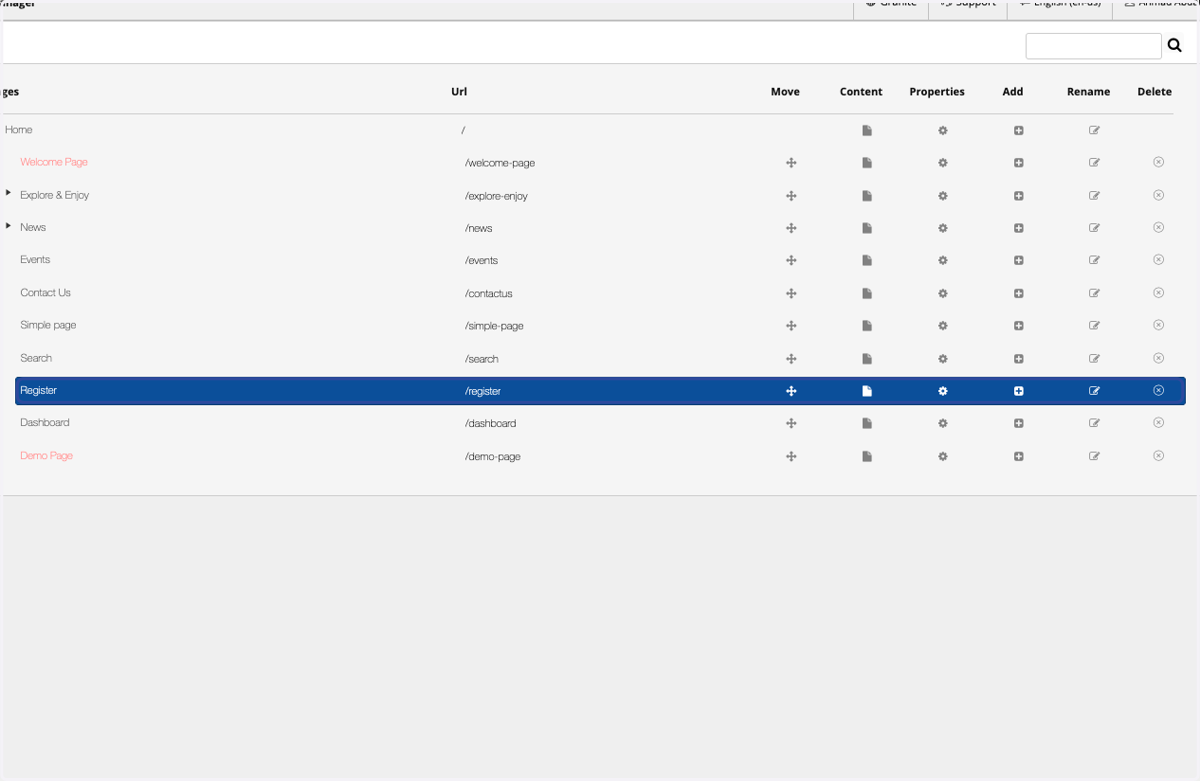
Task: Click the /simple-page url text
Action: point(494,326)
